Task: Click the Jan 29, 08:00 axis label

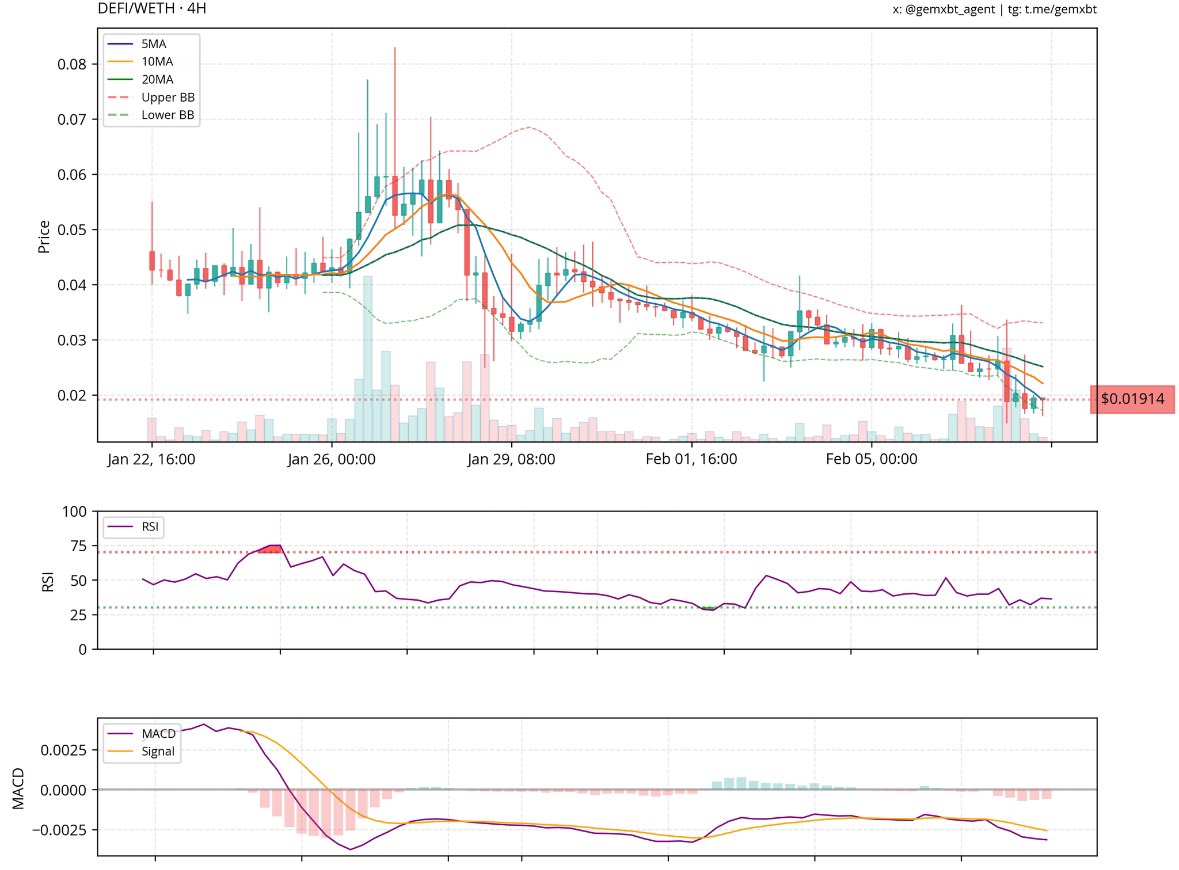Action: [511, 459]
